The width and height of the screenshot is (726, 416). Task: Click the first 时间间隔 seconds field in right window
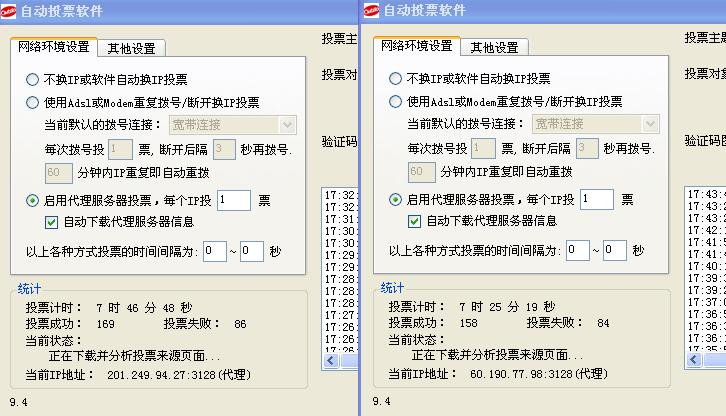point(577,251)
